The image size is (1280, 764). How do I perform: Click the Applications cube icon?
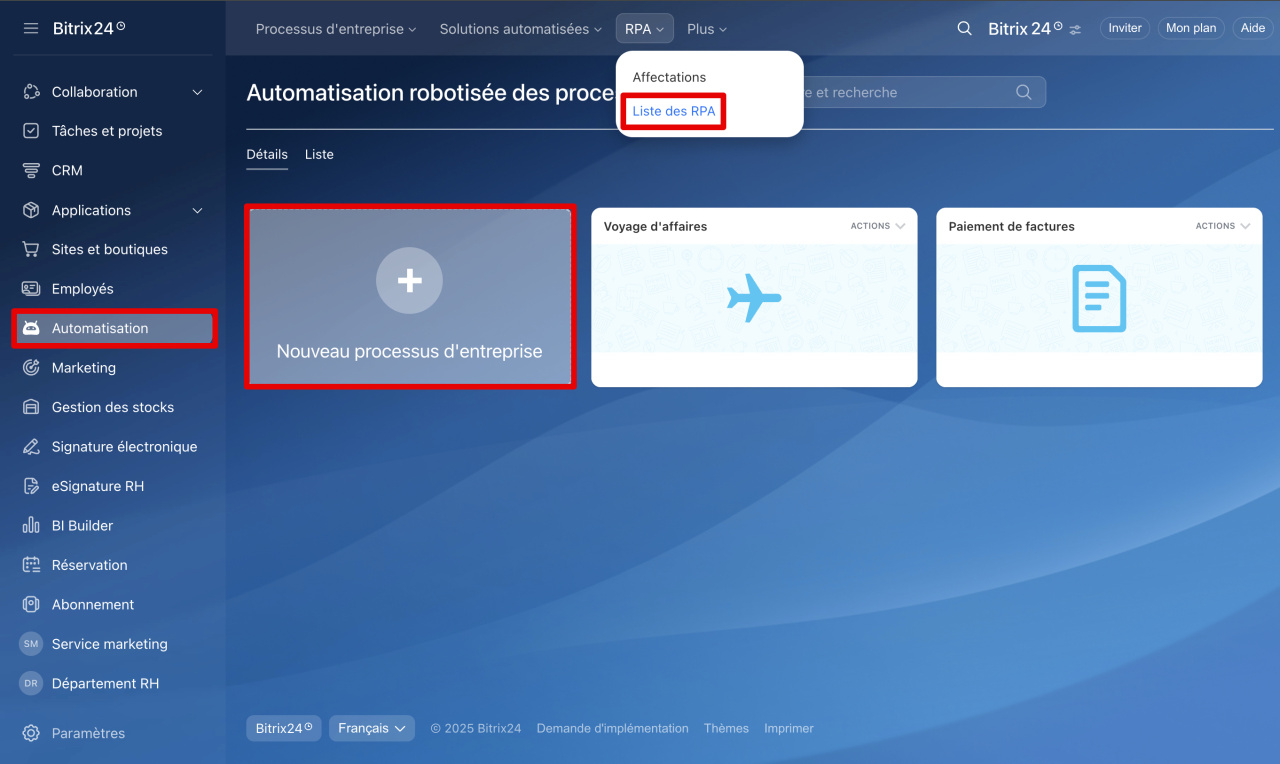(x=31, y=210)
